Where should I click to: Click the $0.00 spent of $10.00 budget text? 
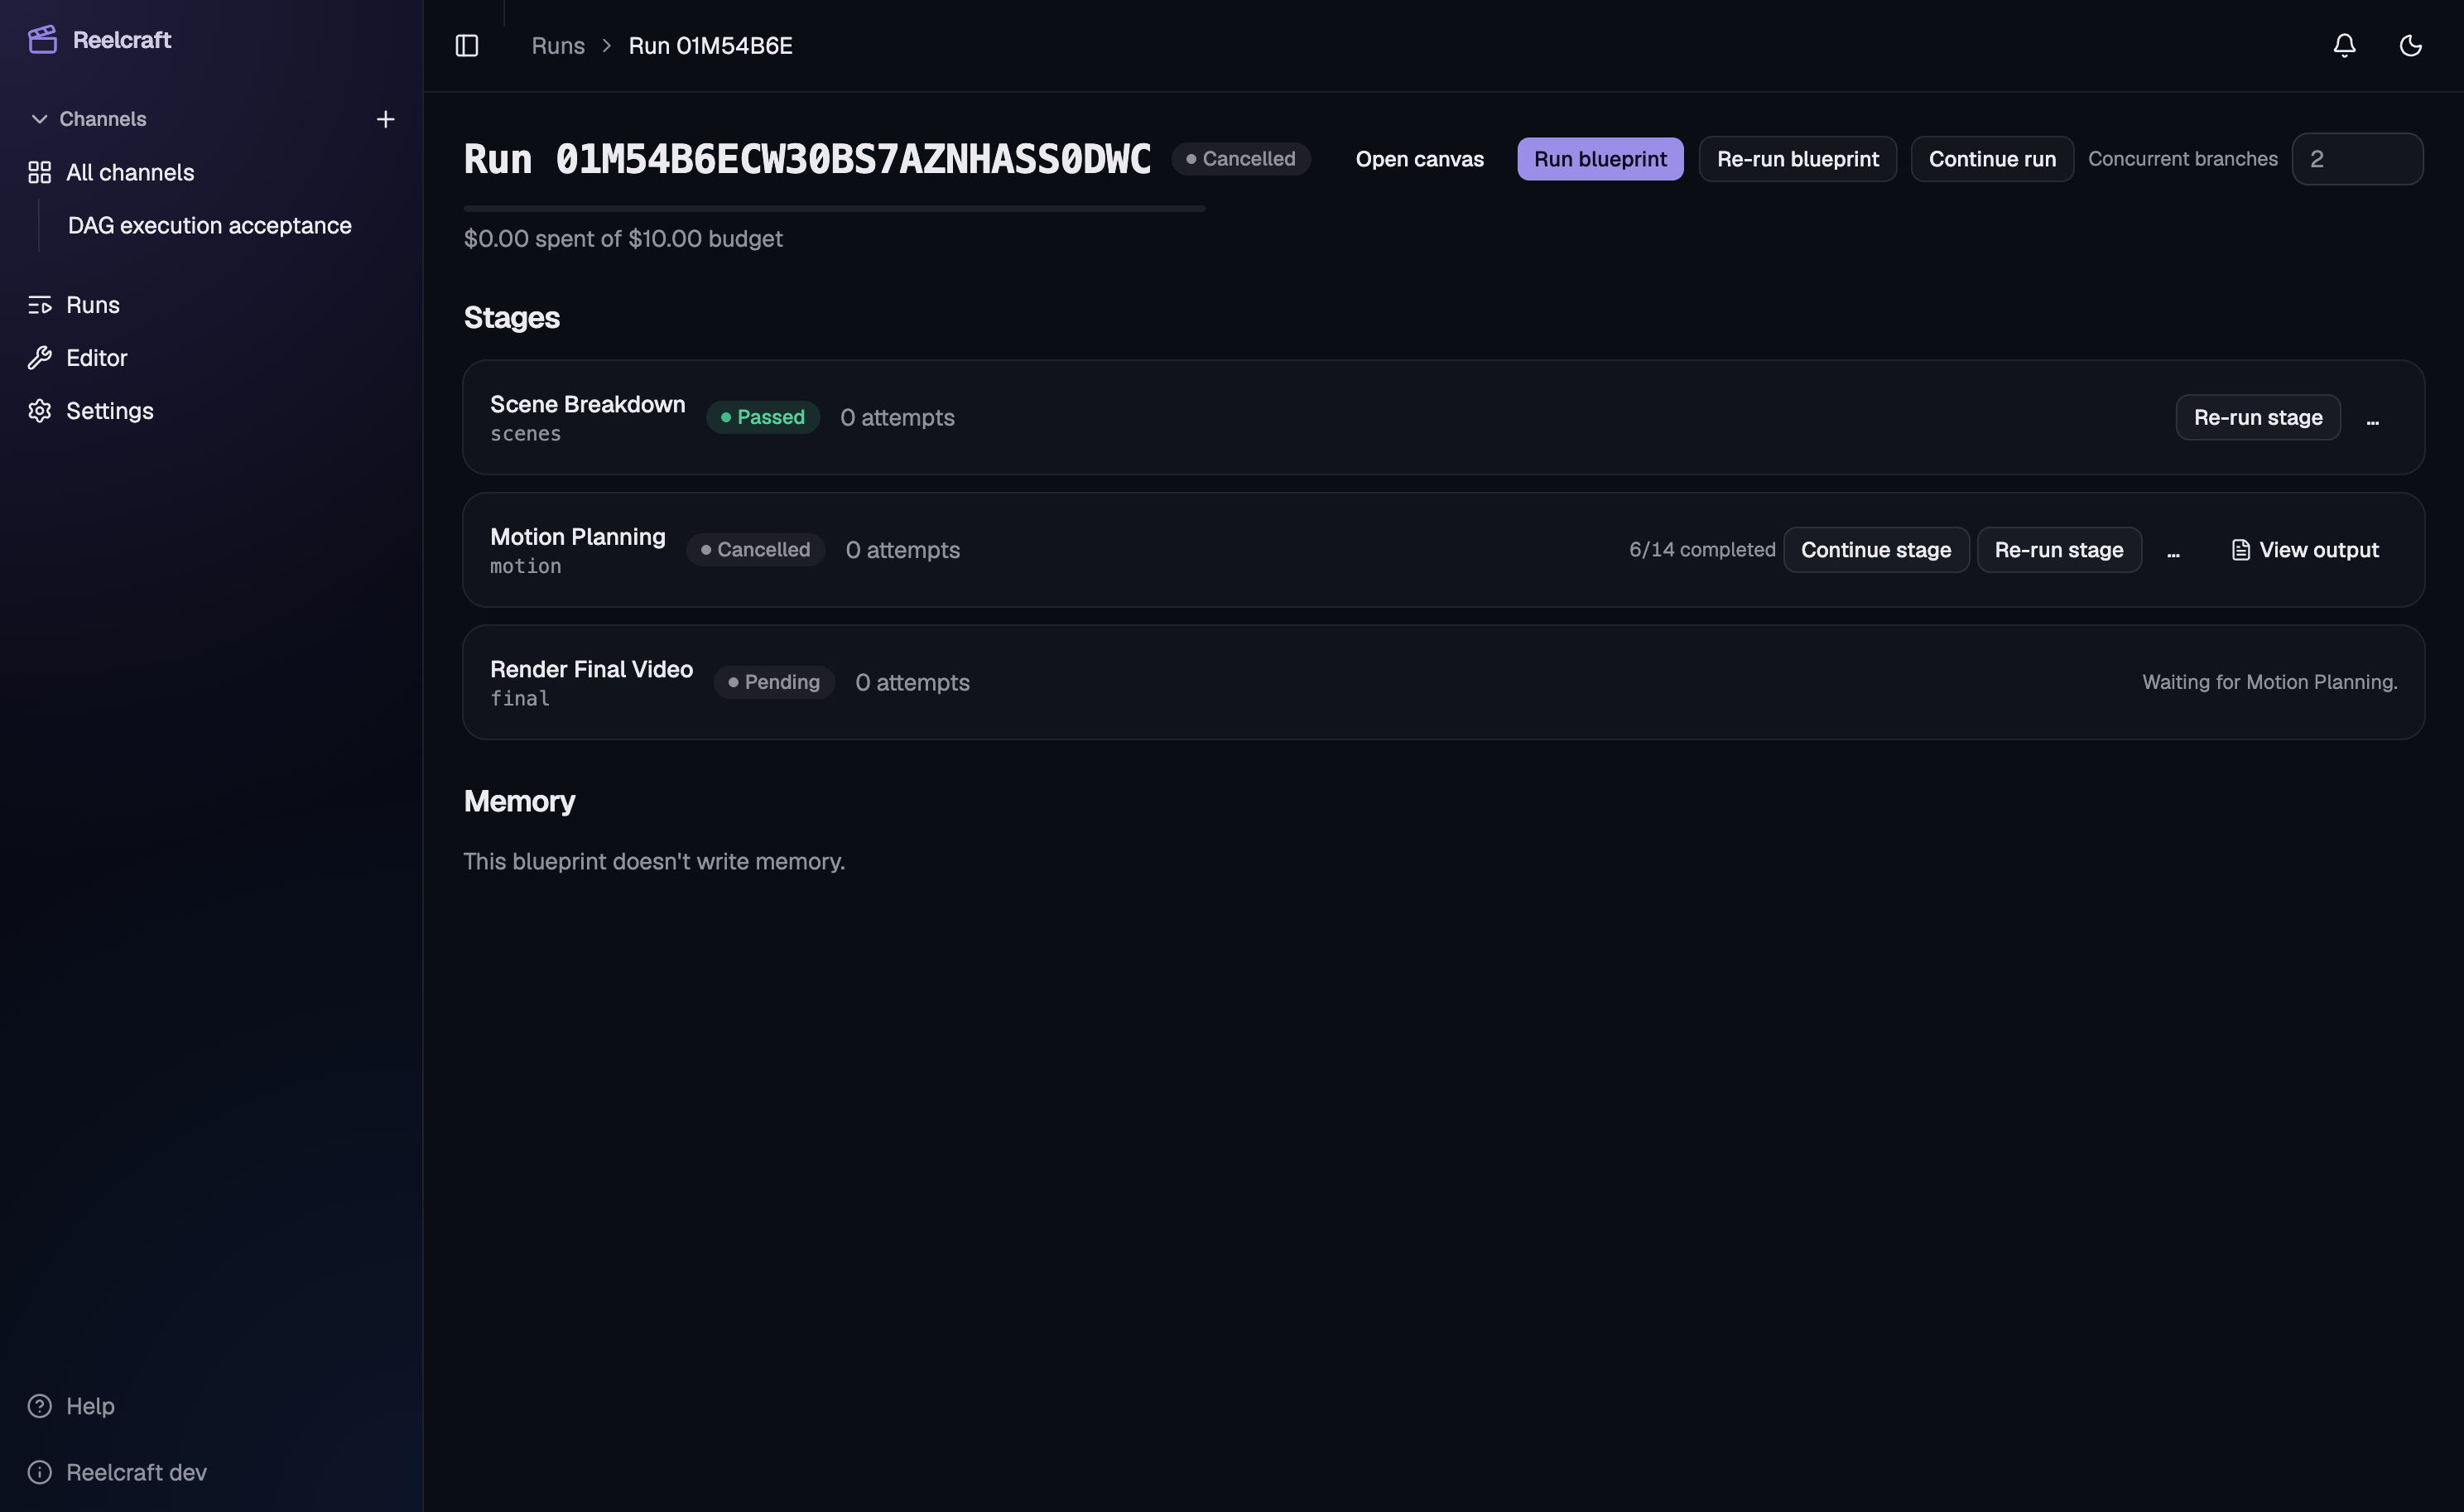point(623,239)
